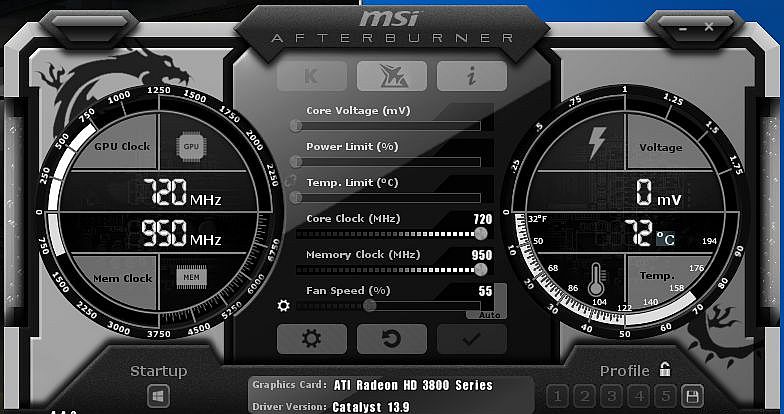Toggle the °C temperature unit

click(x=666, y=238)
